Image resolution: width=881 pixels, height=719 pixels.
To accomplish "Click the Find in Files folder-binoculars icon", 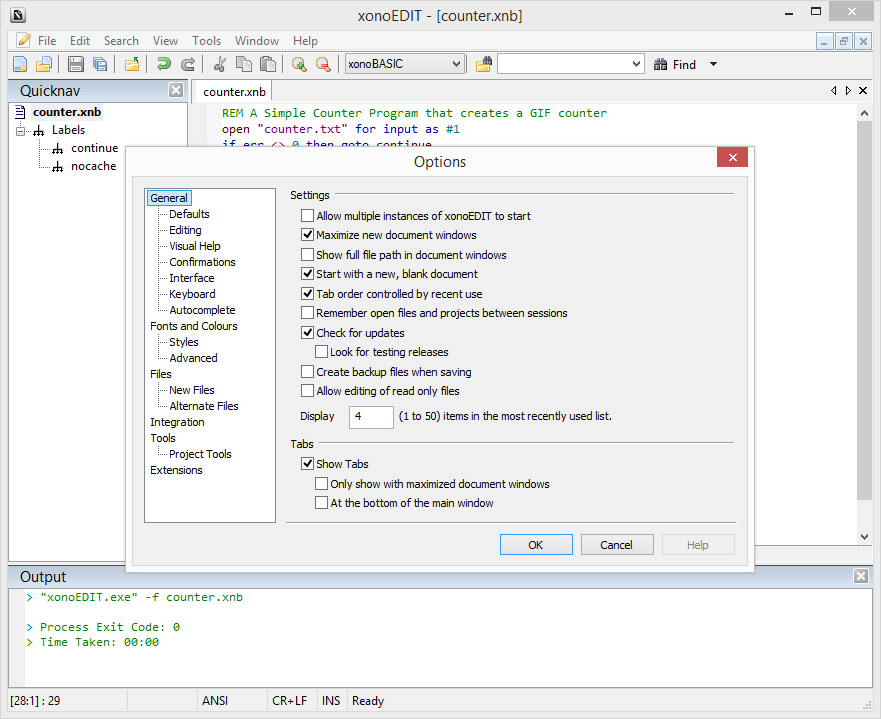I will (484, 64).
